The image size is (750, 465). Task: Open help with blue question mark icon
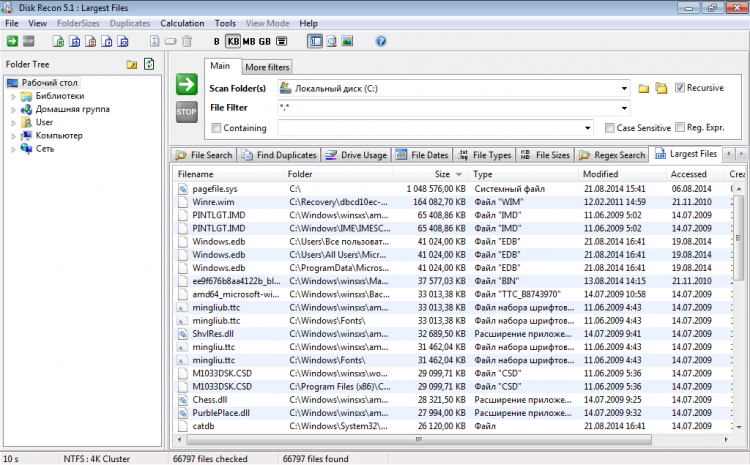tap(381, 41)
